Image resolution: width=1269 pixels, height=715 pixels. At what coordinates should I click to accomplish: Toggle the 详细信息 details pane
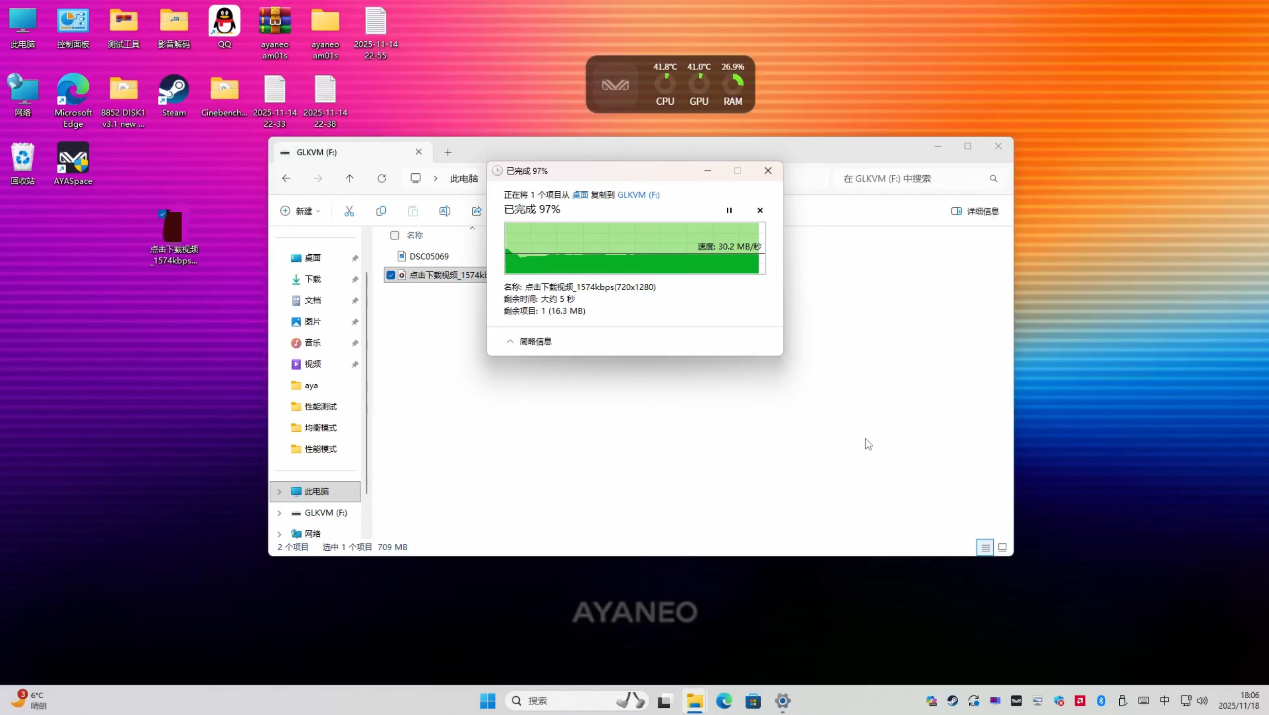point(975,211)
